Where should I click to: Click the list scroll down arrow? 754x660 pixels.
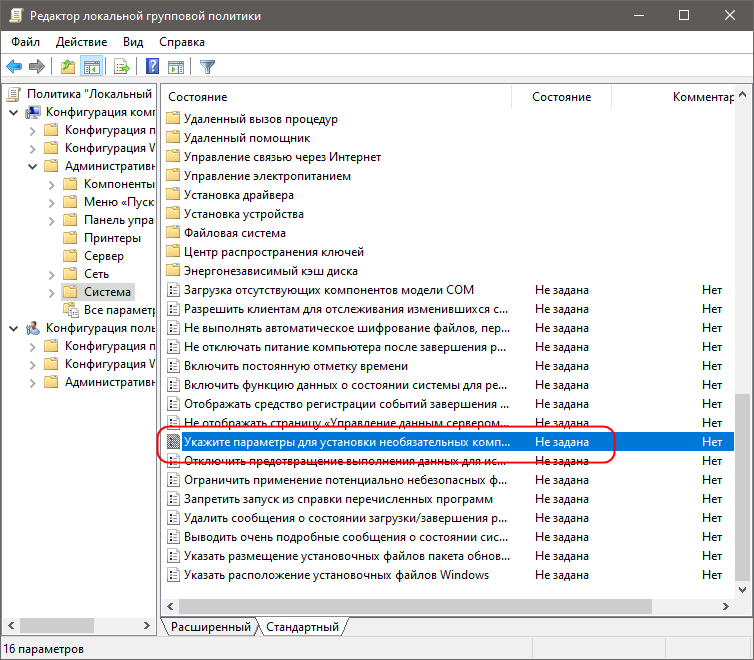[x=742, y=590]
